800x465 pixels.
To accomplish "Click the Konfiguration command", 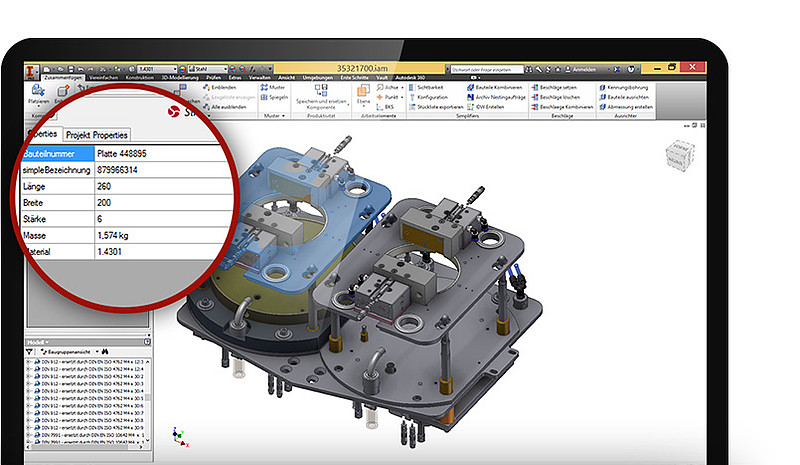I will (429, 97).
